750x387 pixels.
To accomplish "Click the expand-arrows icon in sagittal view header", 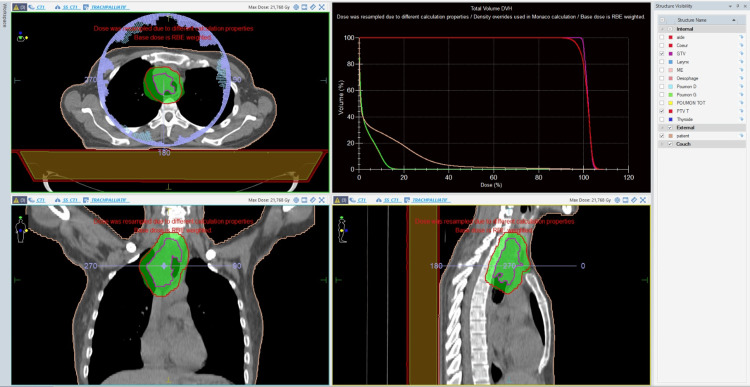I will [643, 200].
